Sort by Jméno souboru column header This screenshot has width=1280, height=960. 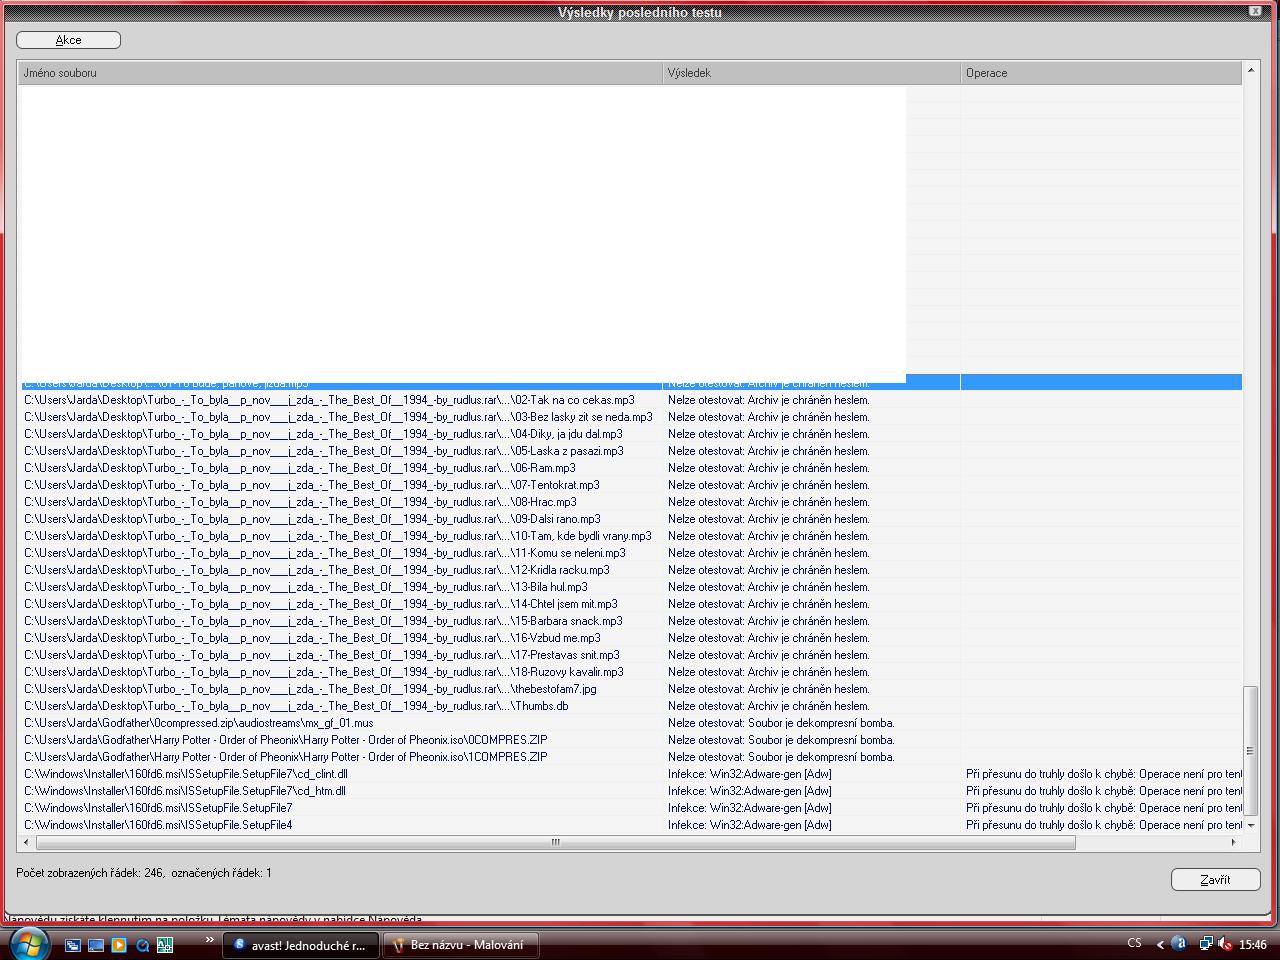pos(340,73)
